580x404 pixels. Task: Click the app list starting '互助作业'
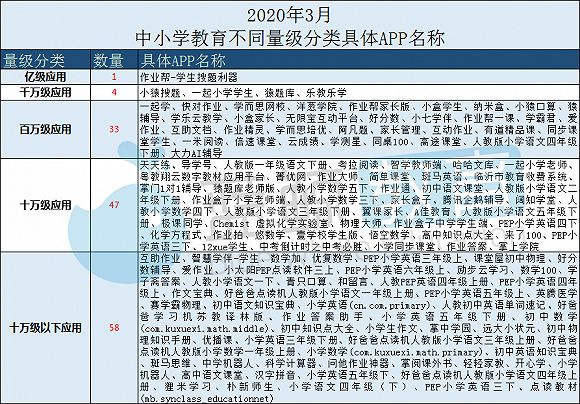tap(358, 328)
